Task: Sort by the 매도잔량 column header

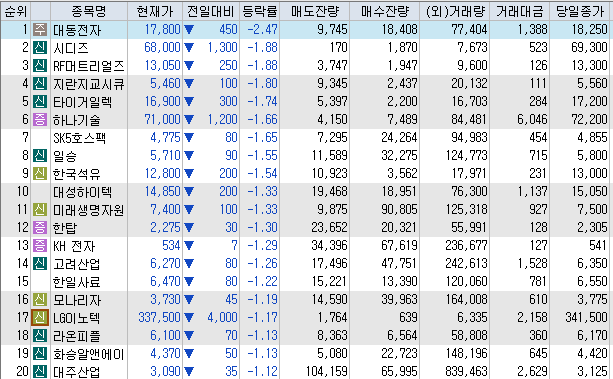Action: click(x=315, y=12)
